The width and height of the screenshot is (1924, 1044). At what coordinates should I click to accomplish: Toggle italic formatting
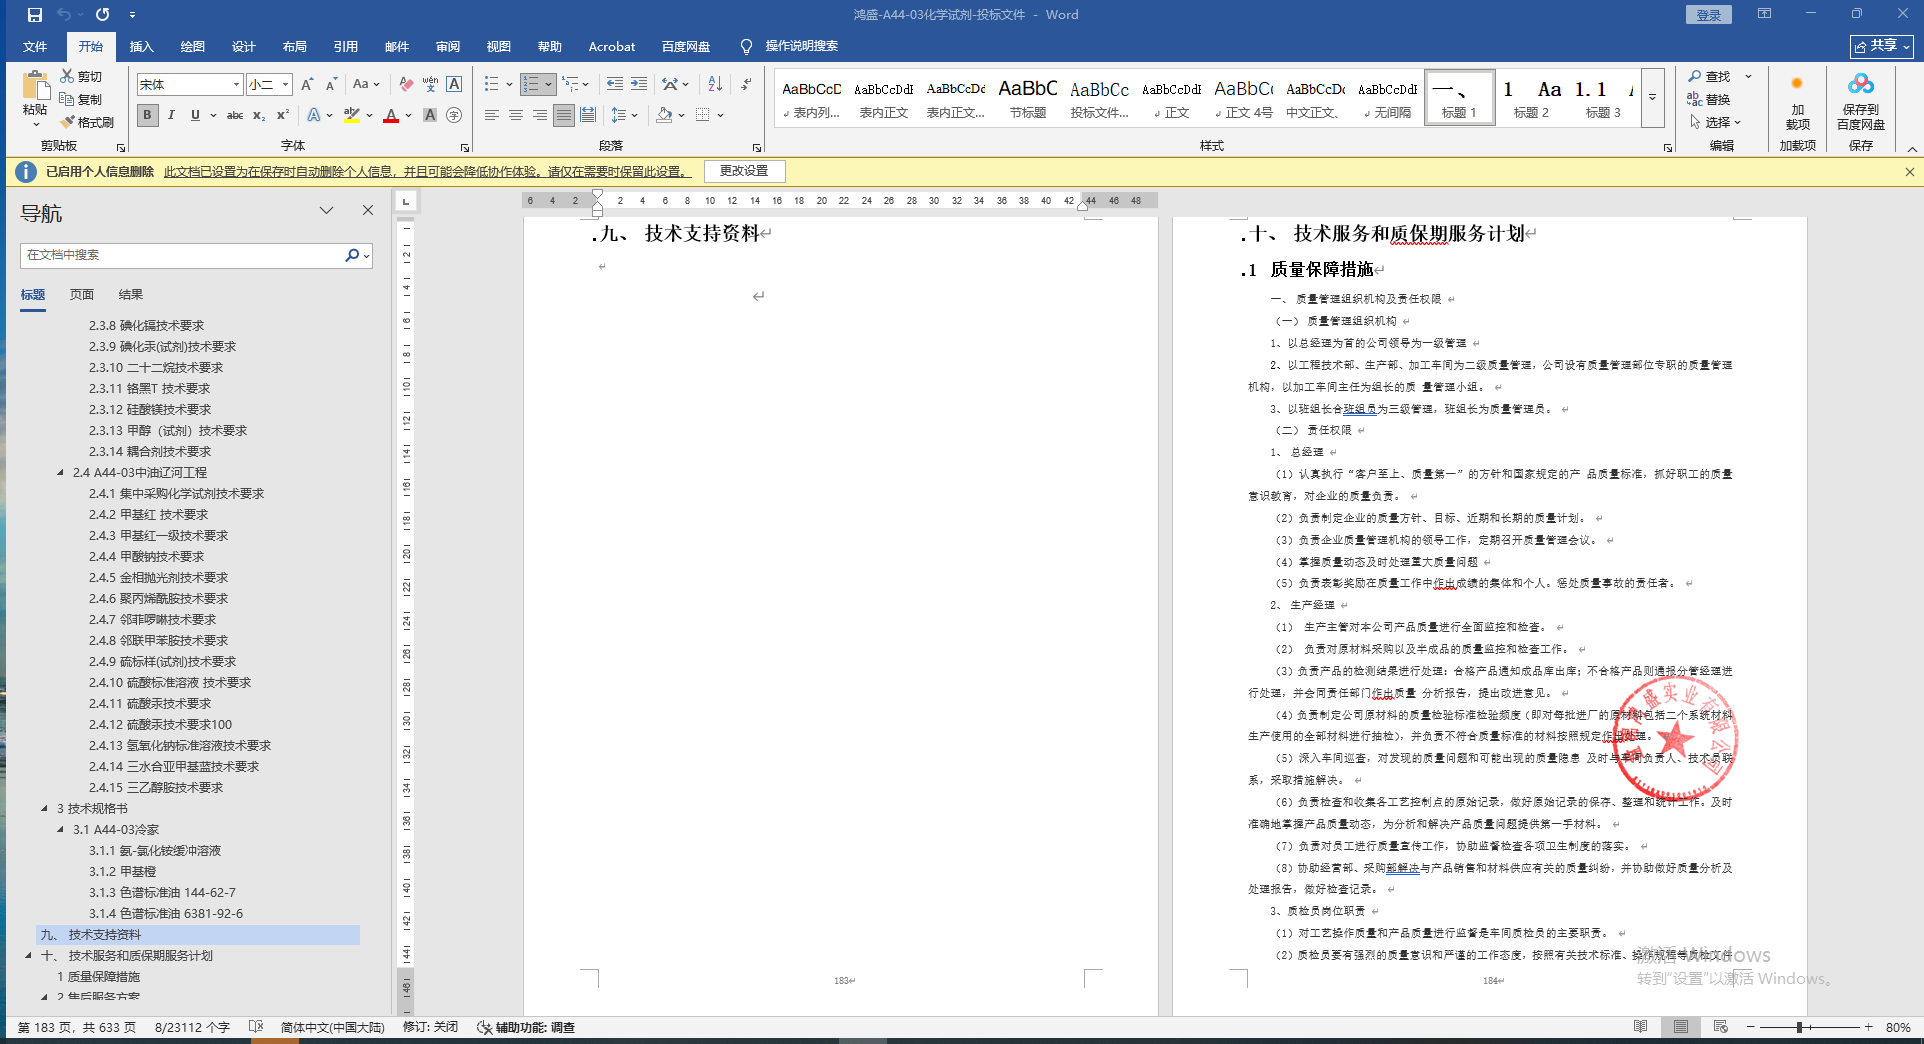[x=171, y=115]
